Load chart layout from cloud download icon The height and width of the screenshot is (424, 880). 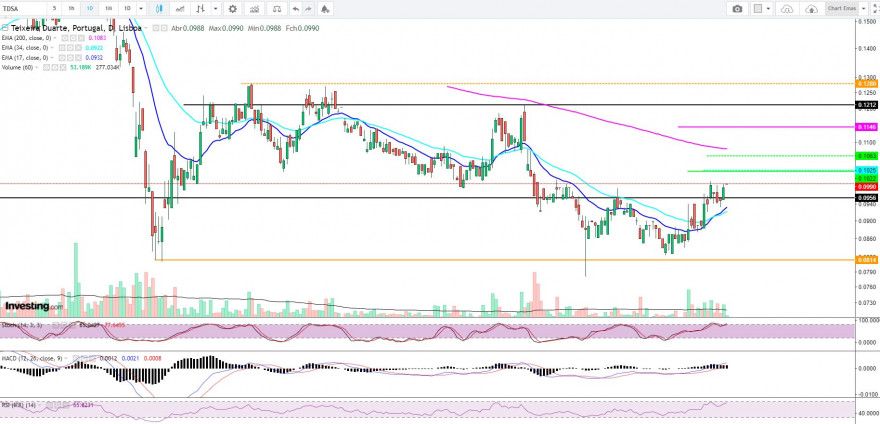(787, 9)
